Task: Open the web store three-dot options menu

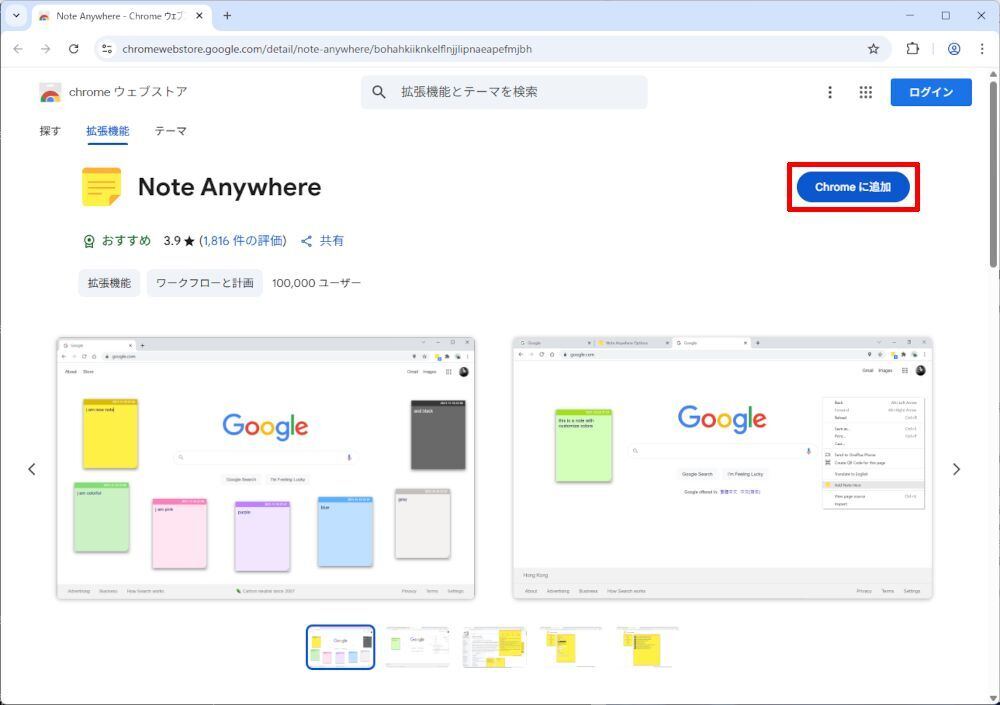Action: (x=830, y=93)
